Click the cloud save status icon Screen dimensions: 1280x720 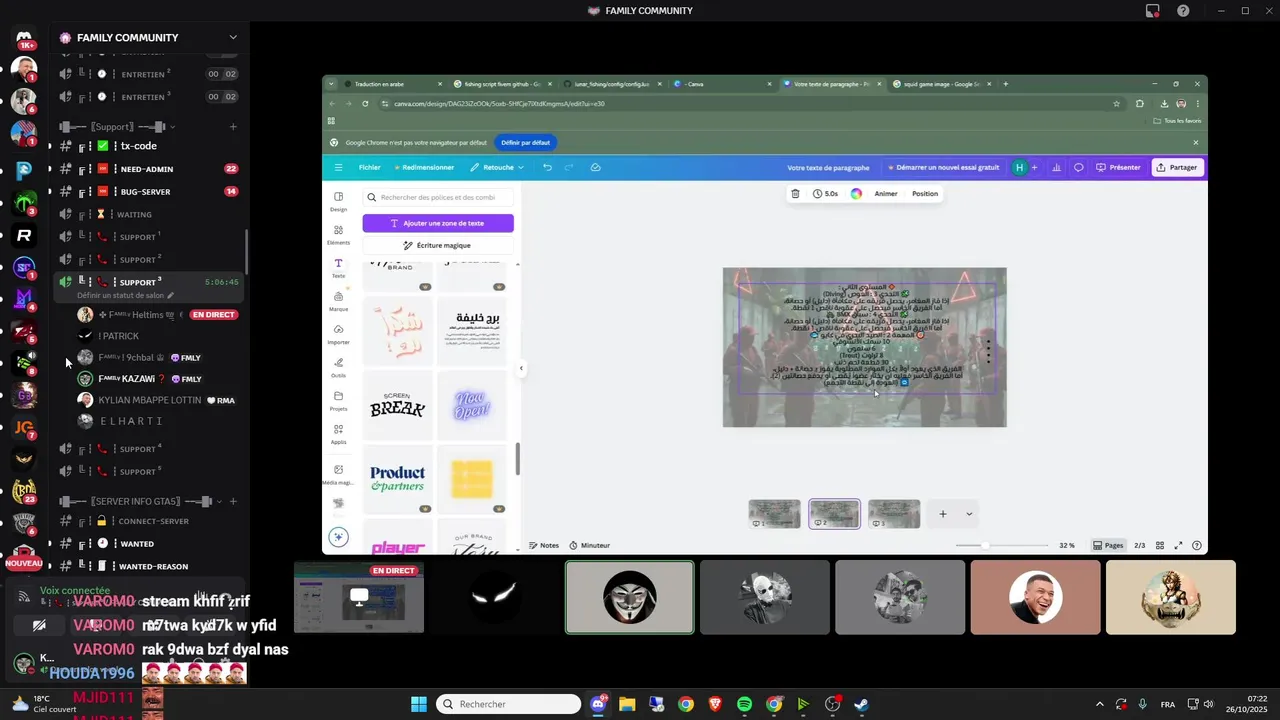pos(595,167)
